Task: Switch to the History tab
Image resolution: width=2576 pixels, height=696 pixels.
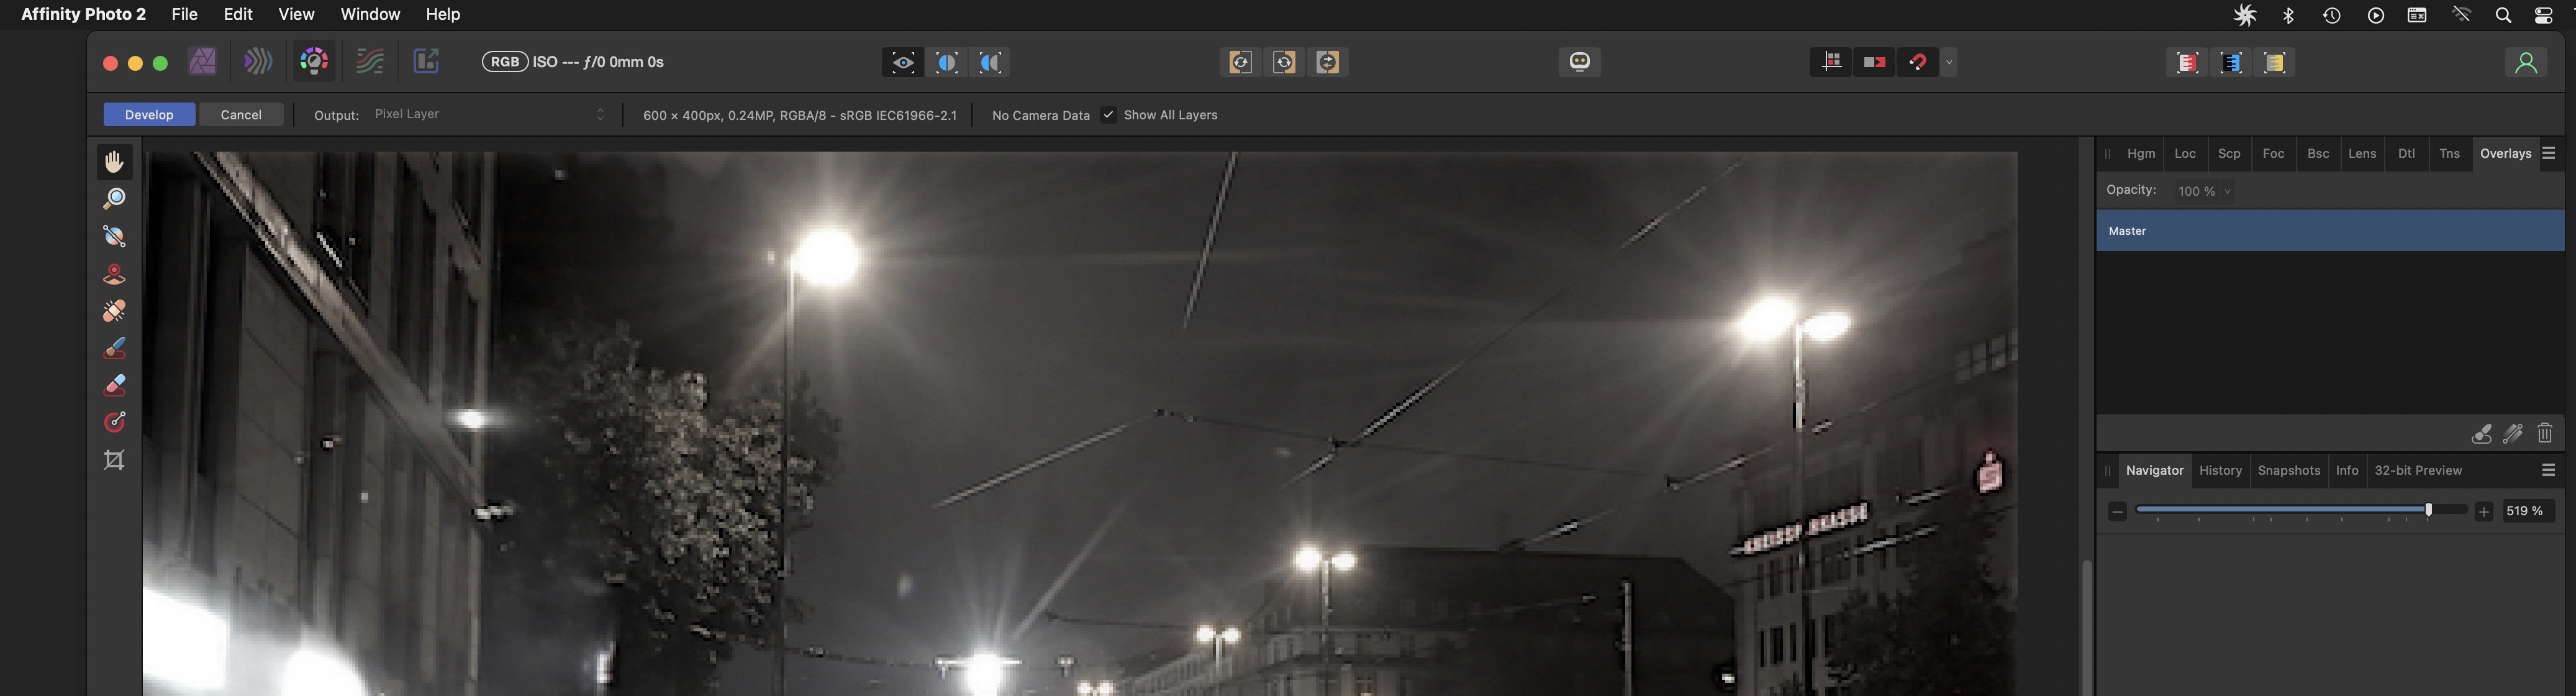Action: tap(2220, 471)
